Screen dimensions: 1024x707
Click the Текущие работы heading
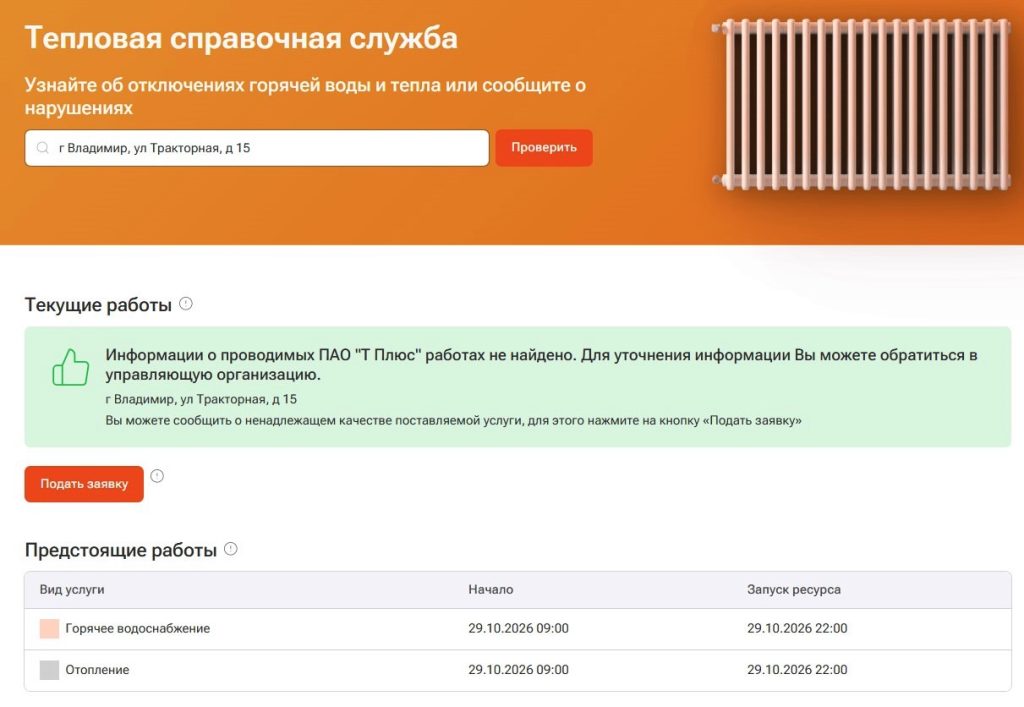pyautogui.click(x=98, y=305)
